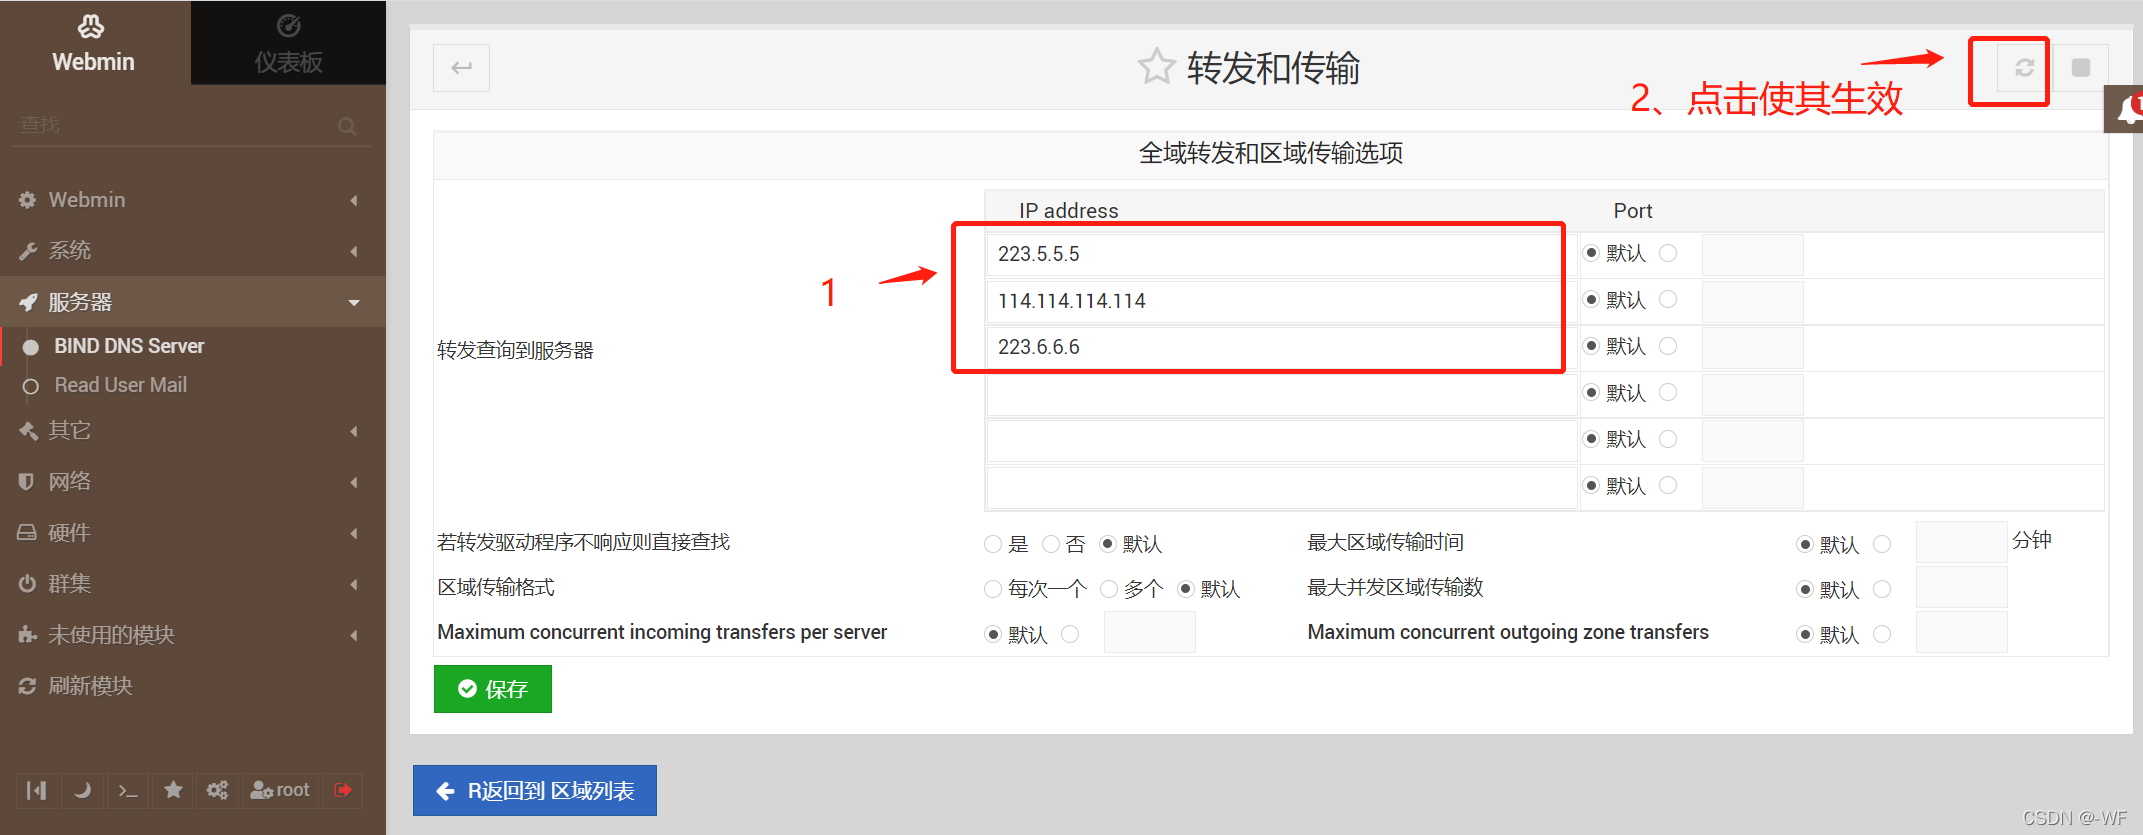Open the command shell terminal icon
Viewport: 2143px width, 835px height.
click(x=128, y=790)
